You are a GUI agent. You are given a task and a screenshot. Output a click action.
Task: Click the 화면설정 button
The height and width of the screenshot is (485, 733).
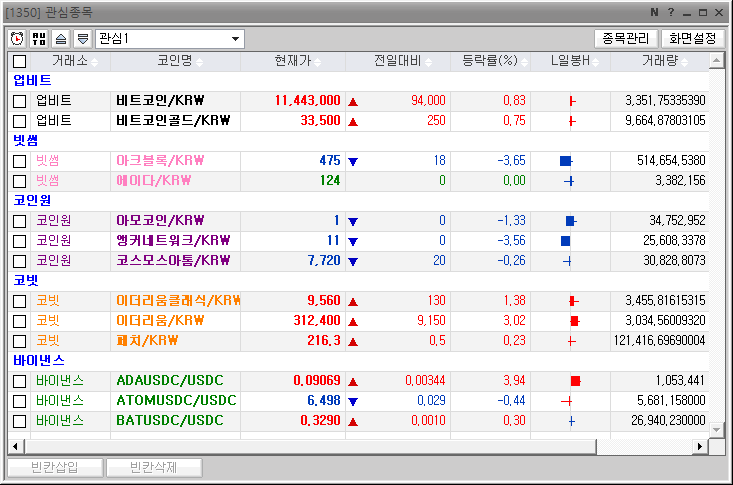point(692,39)
